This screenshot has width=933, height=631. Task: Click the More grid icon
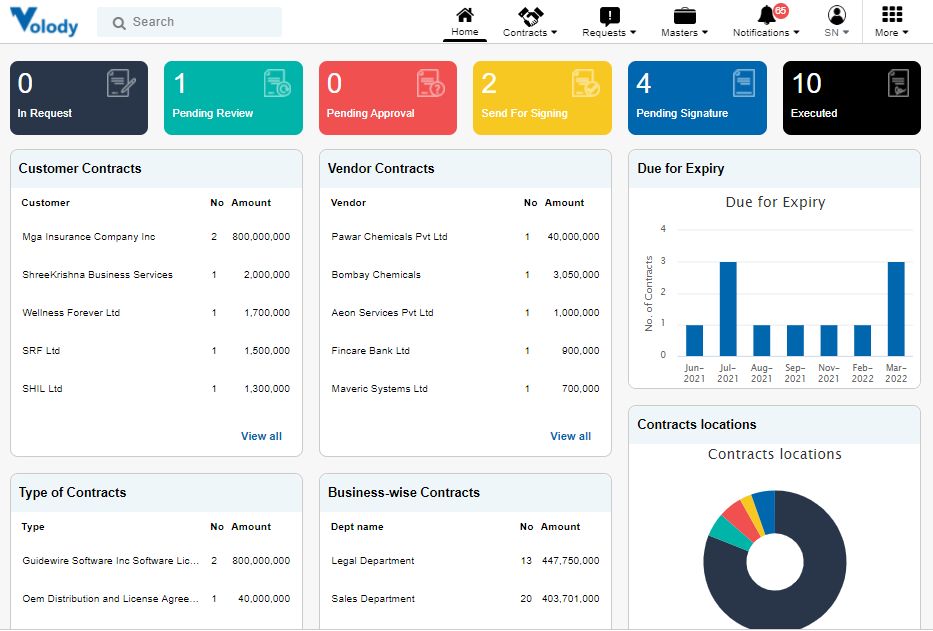point(890,14)
